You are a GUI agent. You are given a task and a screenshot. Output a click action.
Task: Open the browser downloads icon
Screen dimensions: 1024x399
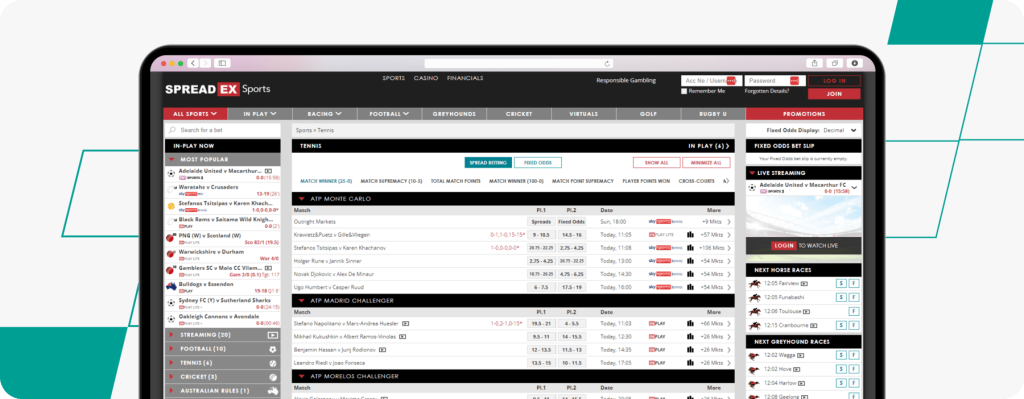pos(855,63)
